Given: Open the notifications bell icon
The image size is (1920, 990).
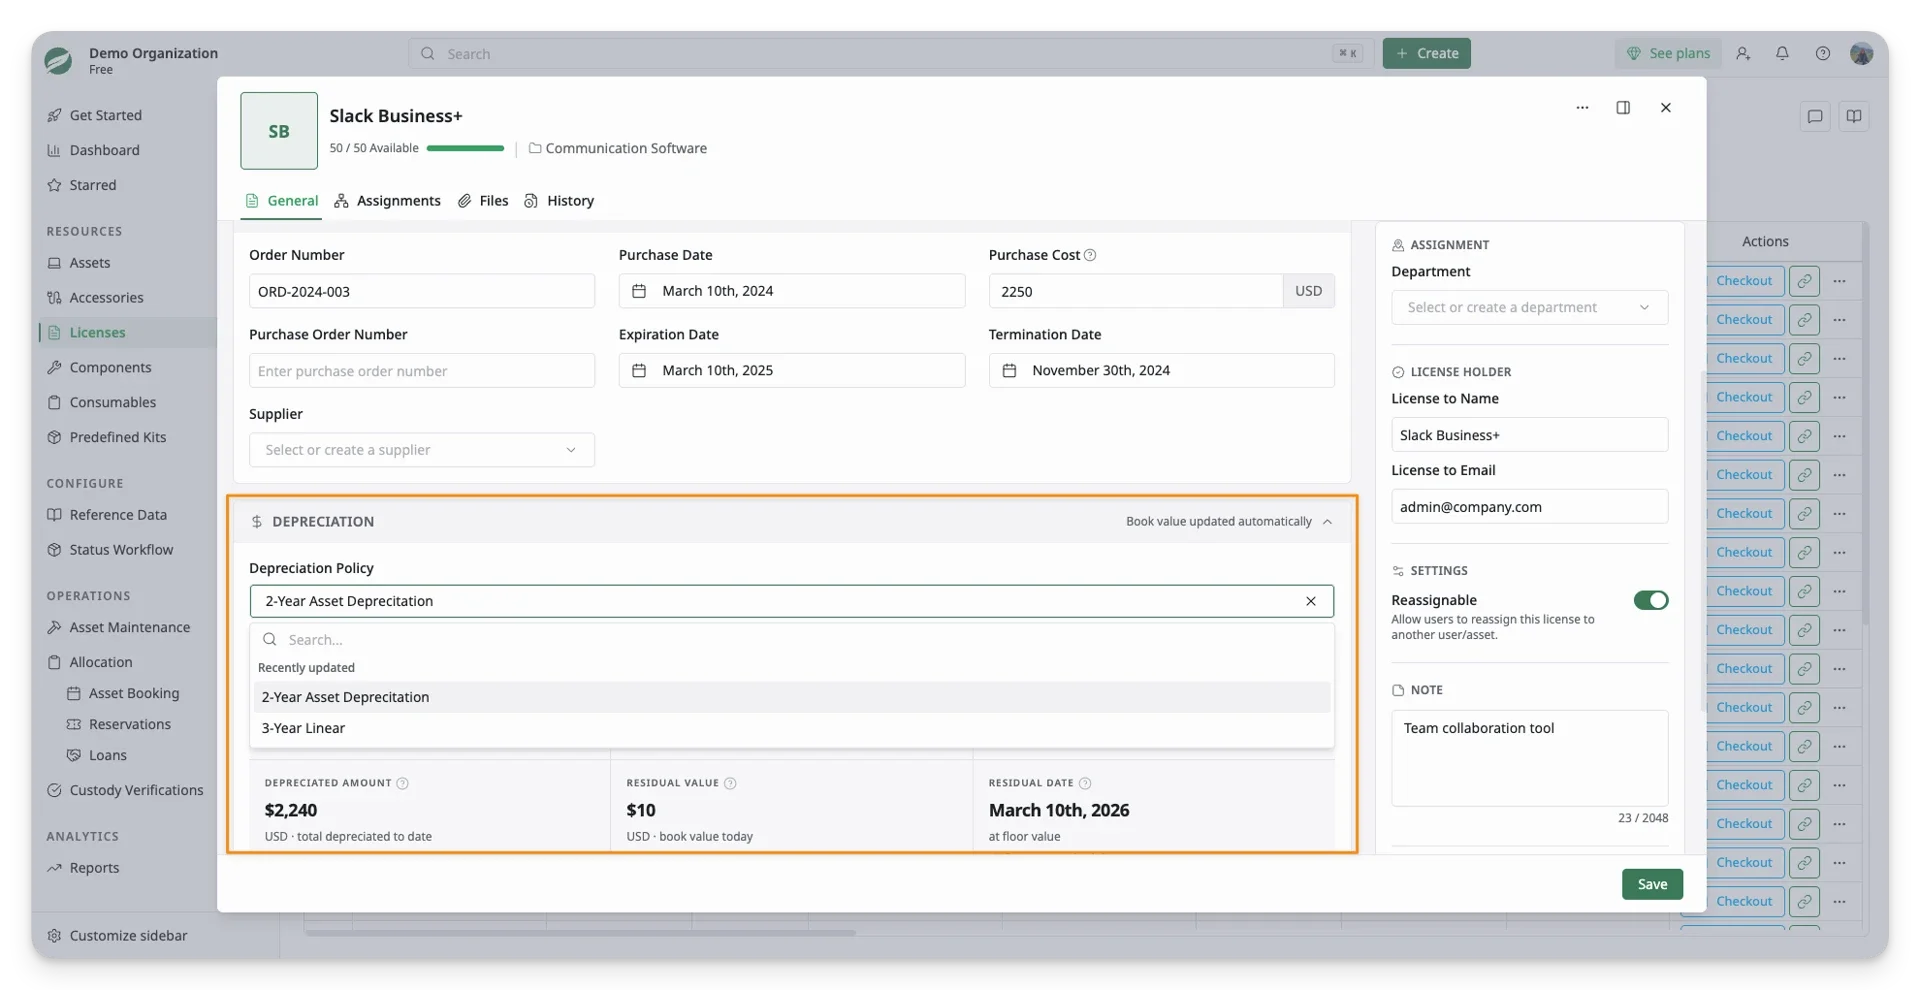Looking at the screenshot, I should point(1782,53).
